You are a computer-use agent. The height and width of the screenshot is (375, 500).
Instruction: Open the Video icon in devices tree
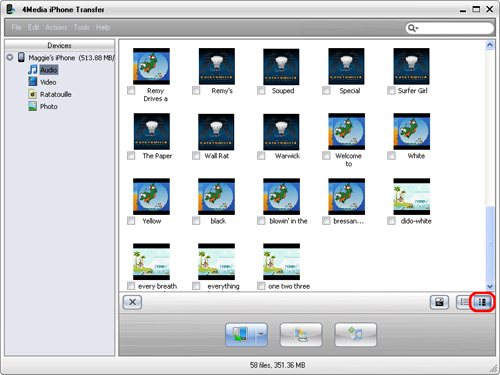pyautogui.click(x=33, y=82)
